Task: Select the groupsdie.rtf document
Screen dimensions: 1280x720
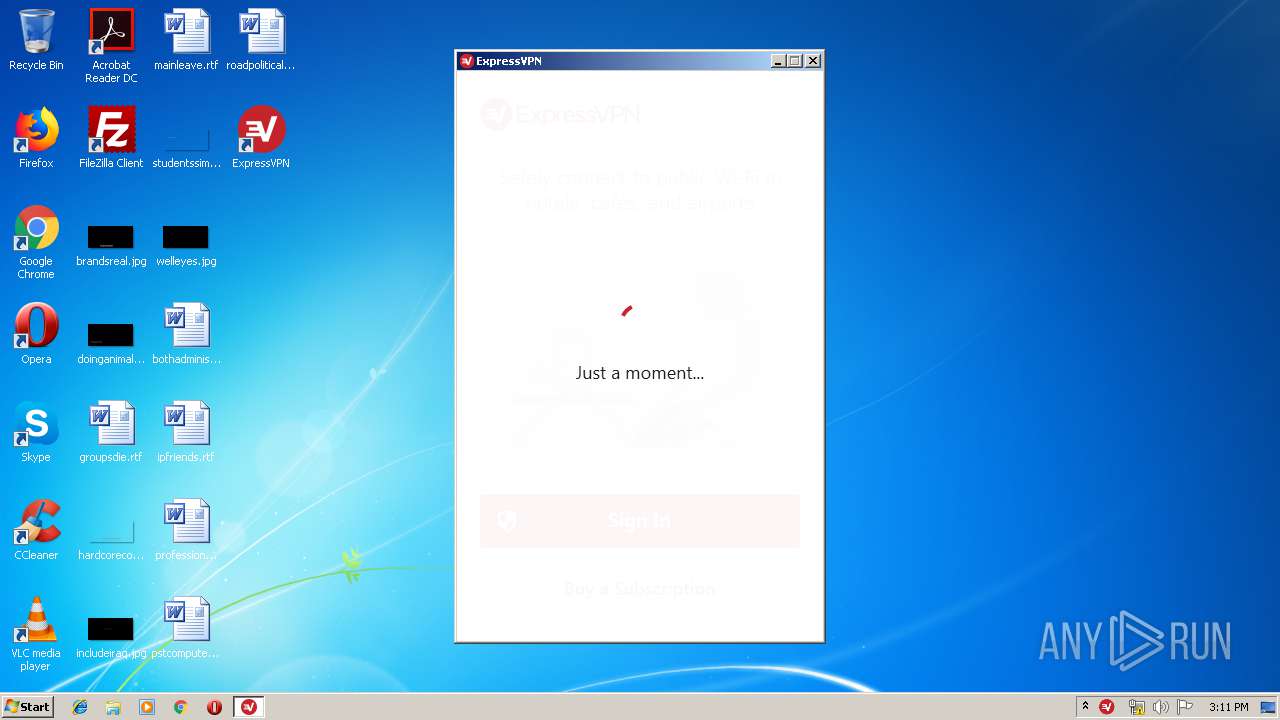Action: tap(111, 432)
